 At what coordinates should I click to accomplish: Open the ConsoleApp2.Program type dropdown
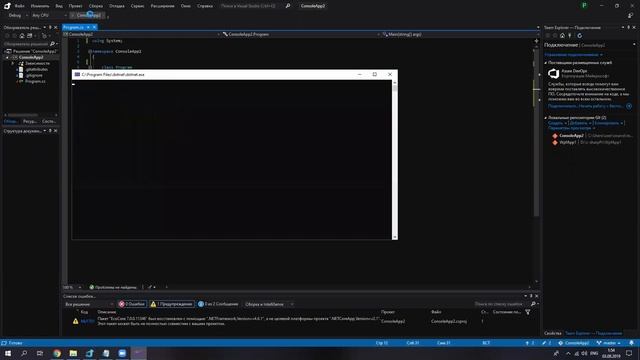(x=300, y=34)
